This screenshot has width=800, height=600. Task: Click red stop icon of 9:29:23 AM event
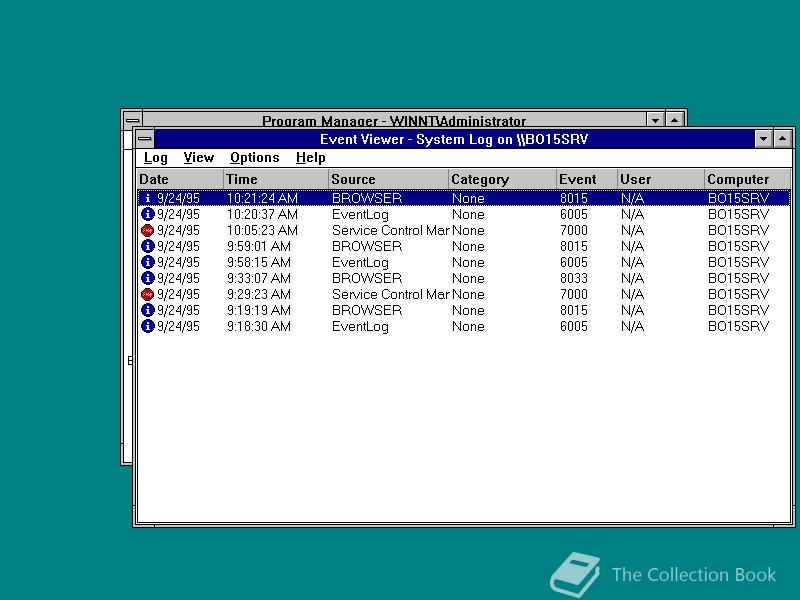(147, 294)
